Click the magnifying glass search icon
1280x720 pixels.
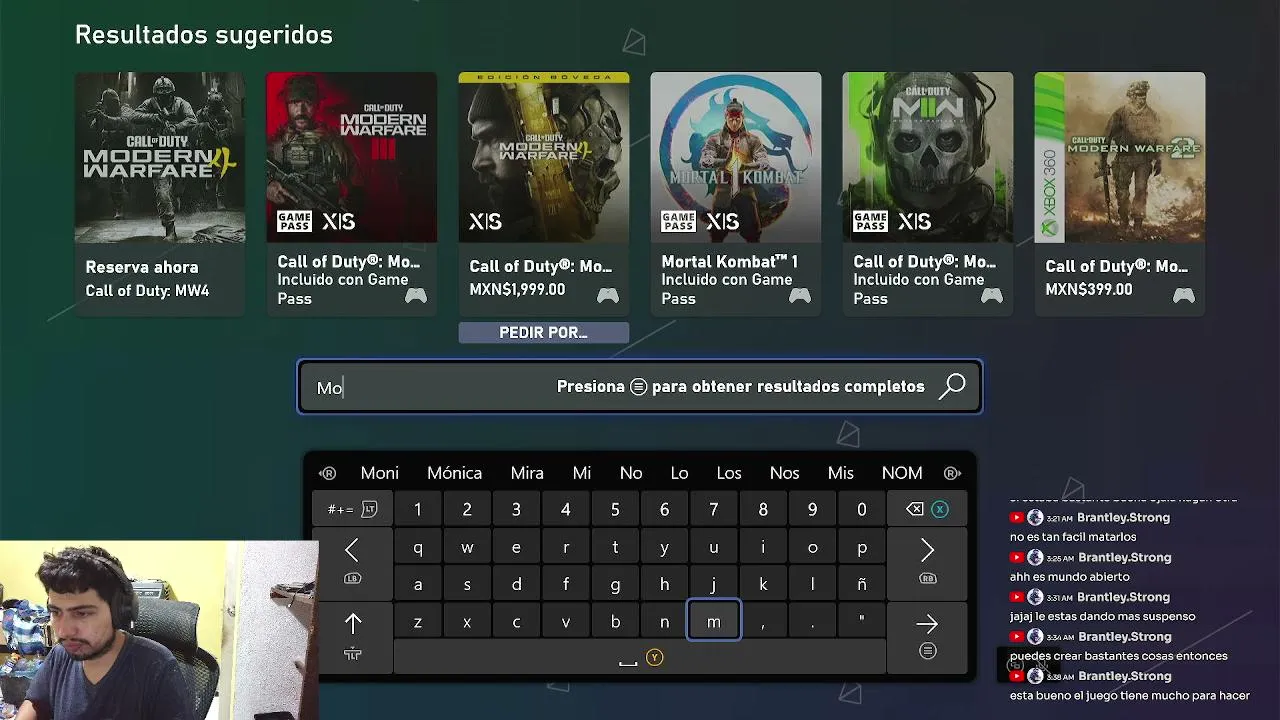952,386
